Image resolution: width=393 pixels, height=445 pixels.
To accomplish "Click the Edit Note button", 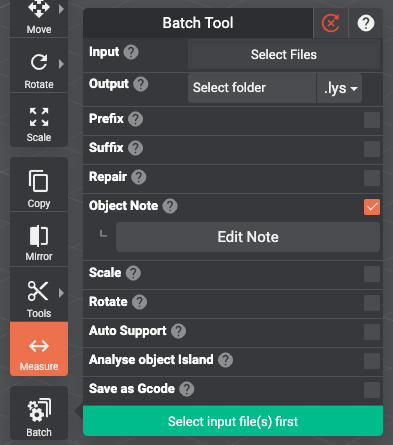I will [x=248, y=237].
